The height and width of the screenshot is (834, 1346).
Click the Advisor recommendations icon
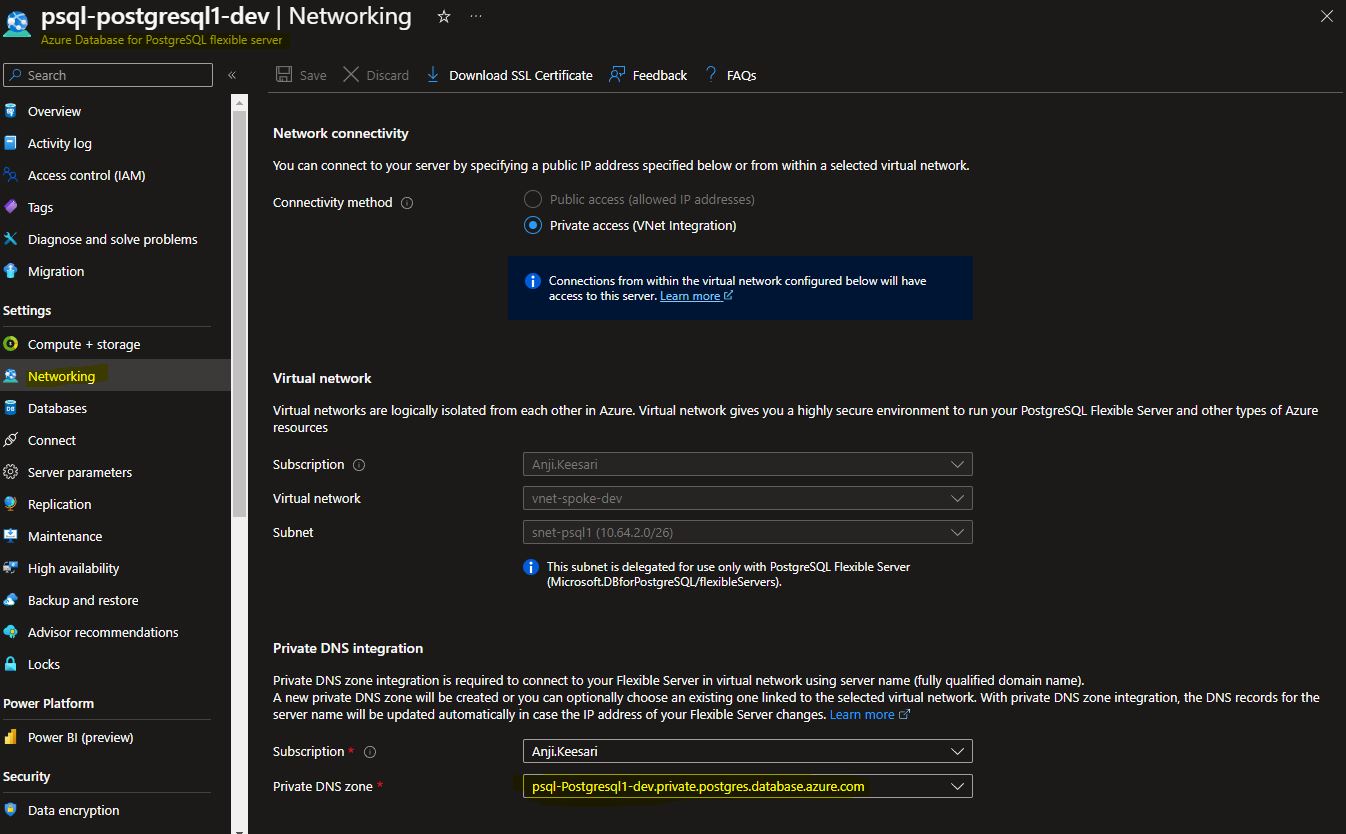click(x=11, y=632)
